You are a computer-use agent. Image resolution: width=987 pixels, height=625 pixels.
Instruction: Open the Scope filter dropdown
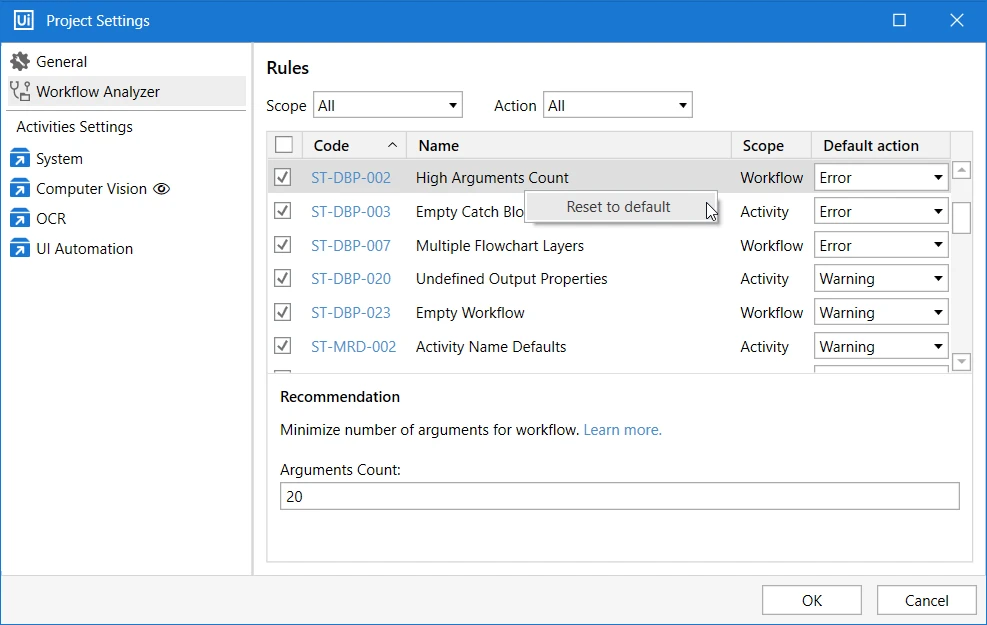coord(388,105)
